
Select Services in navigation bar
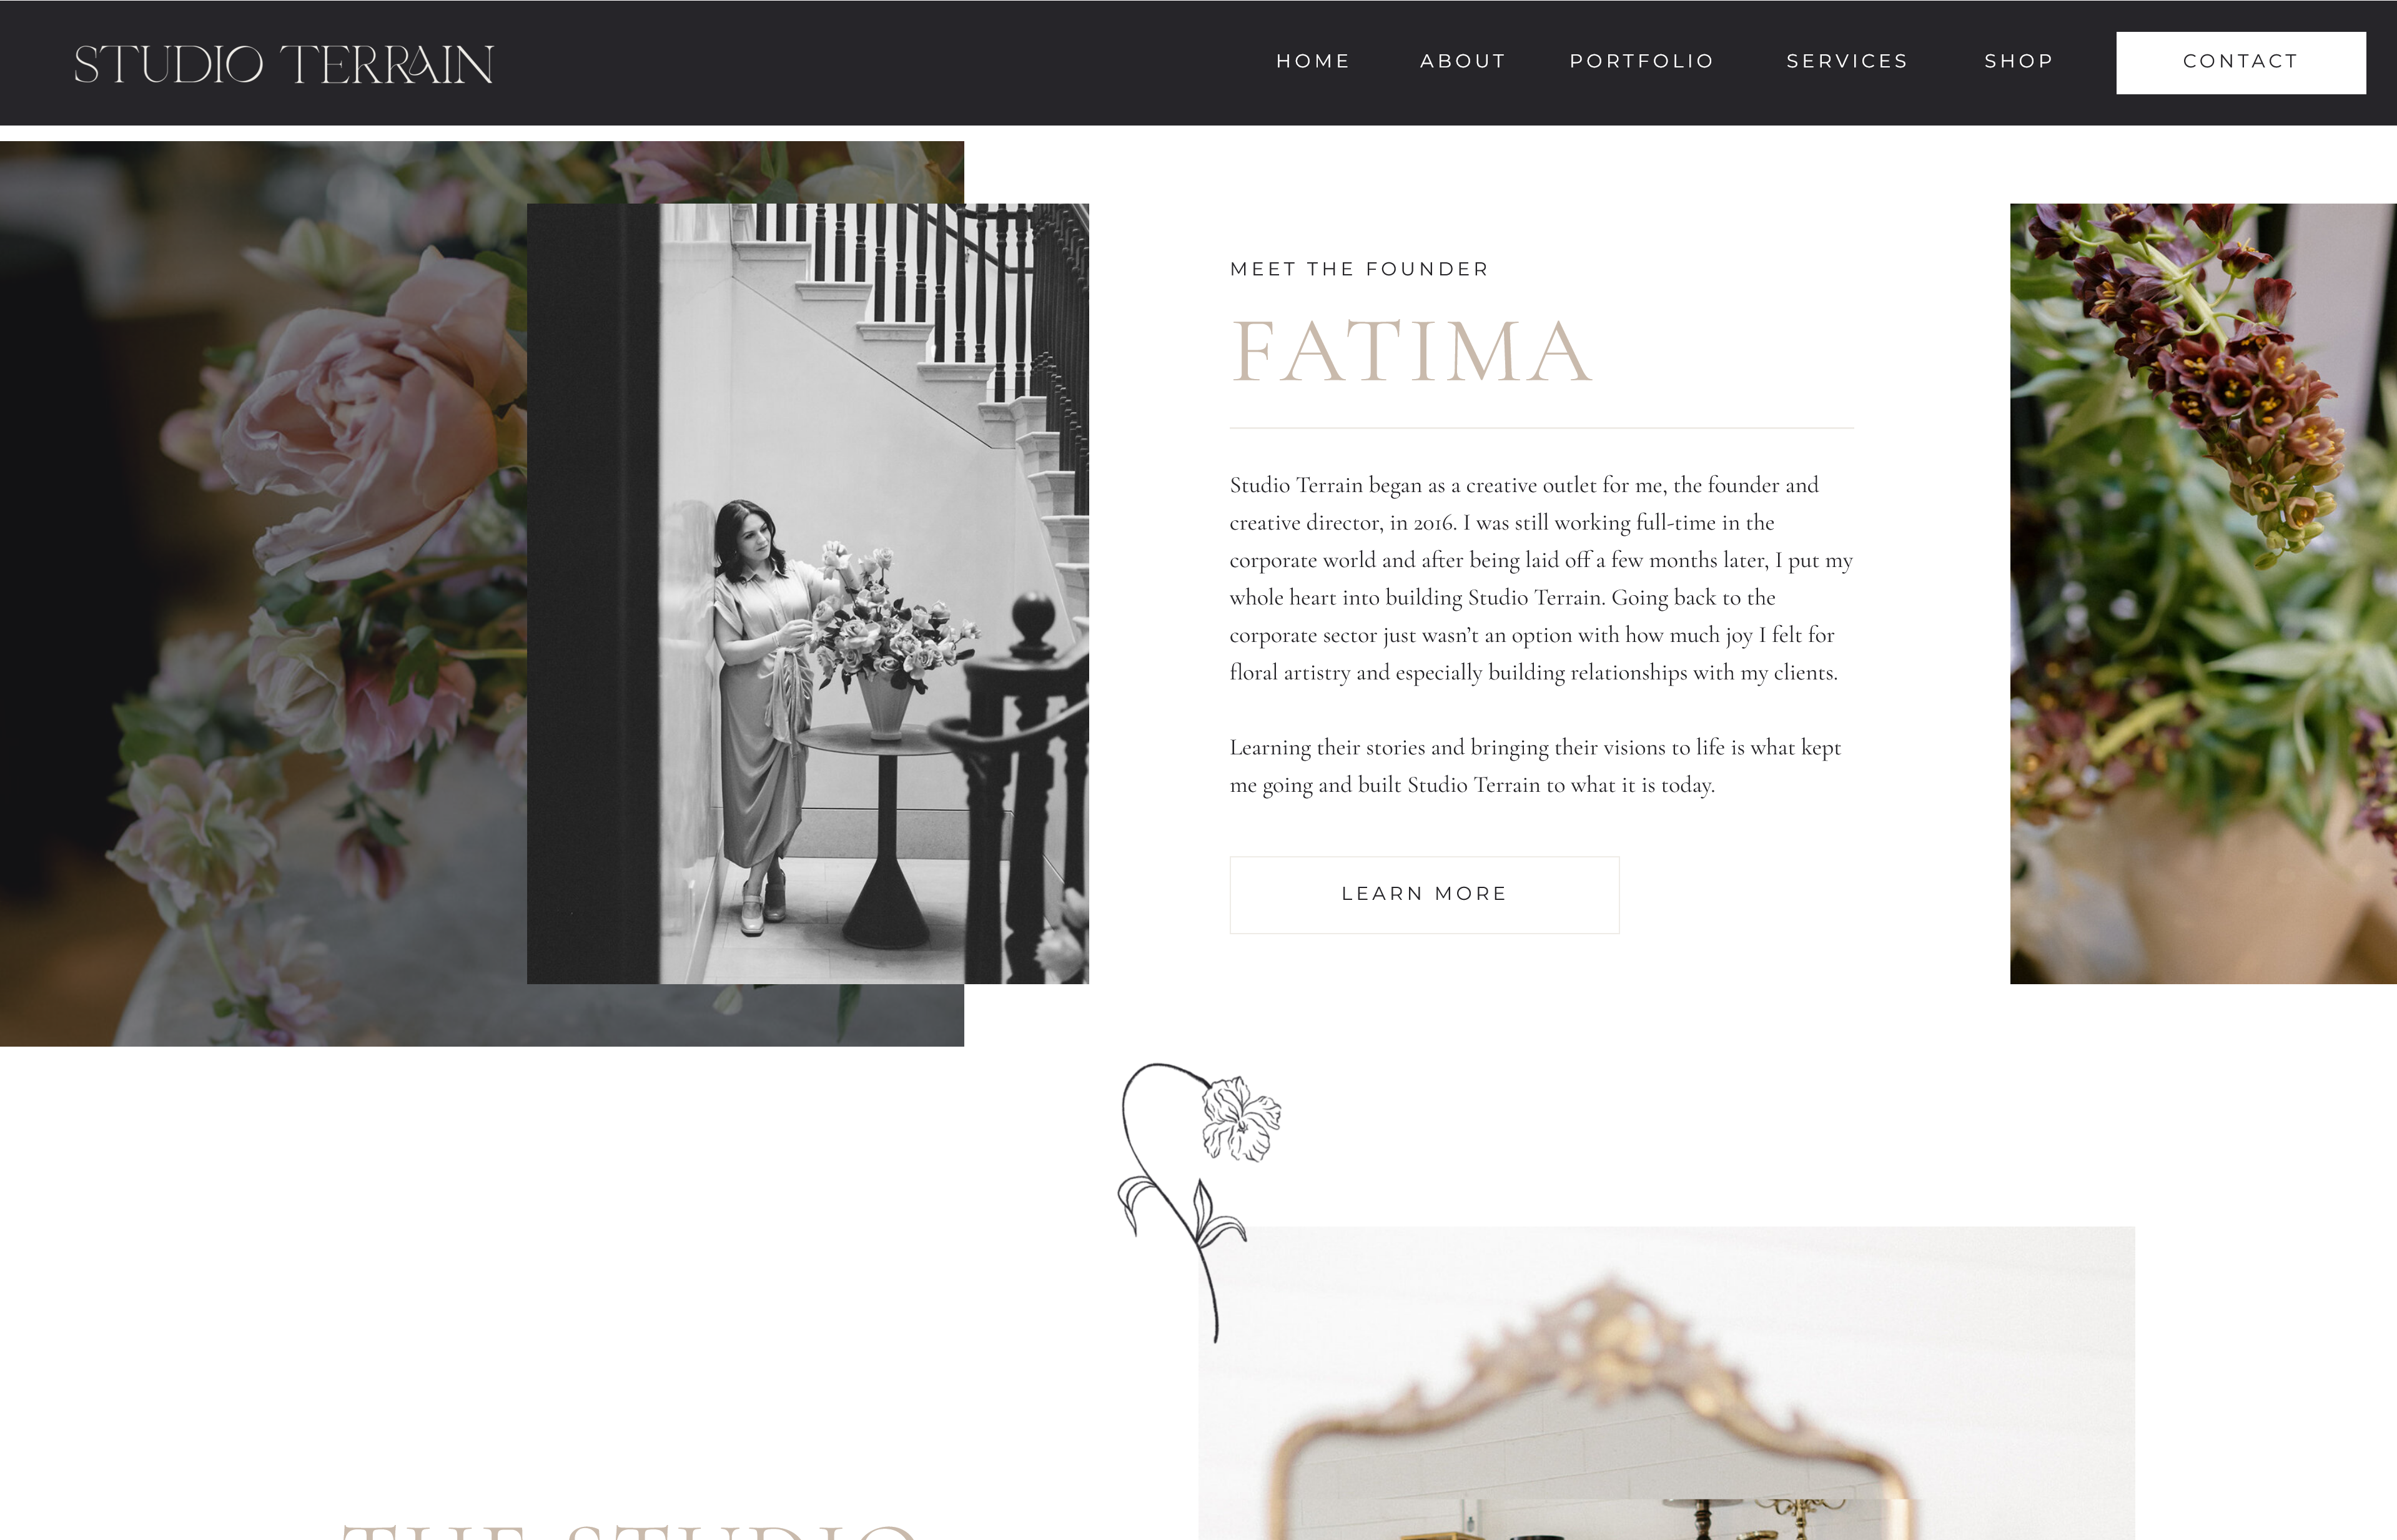[x=1847, y=61]
